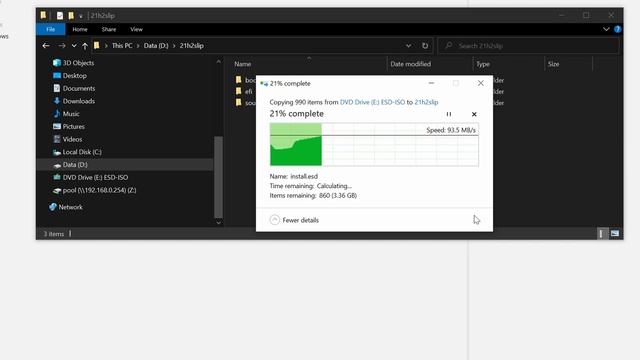Viewport: 640px width, 360px height.
Task: Click navigation pane scroll up arrow
Action: click(x=218, y=62)
